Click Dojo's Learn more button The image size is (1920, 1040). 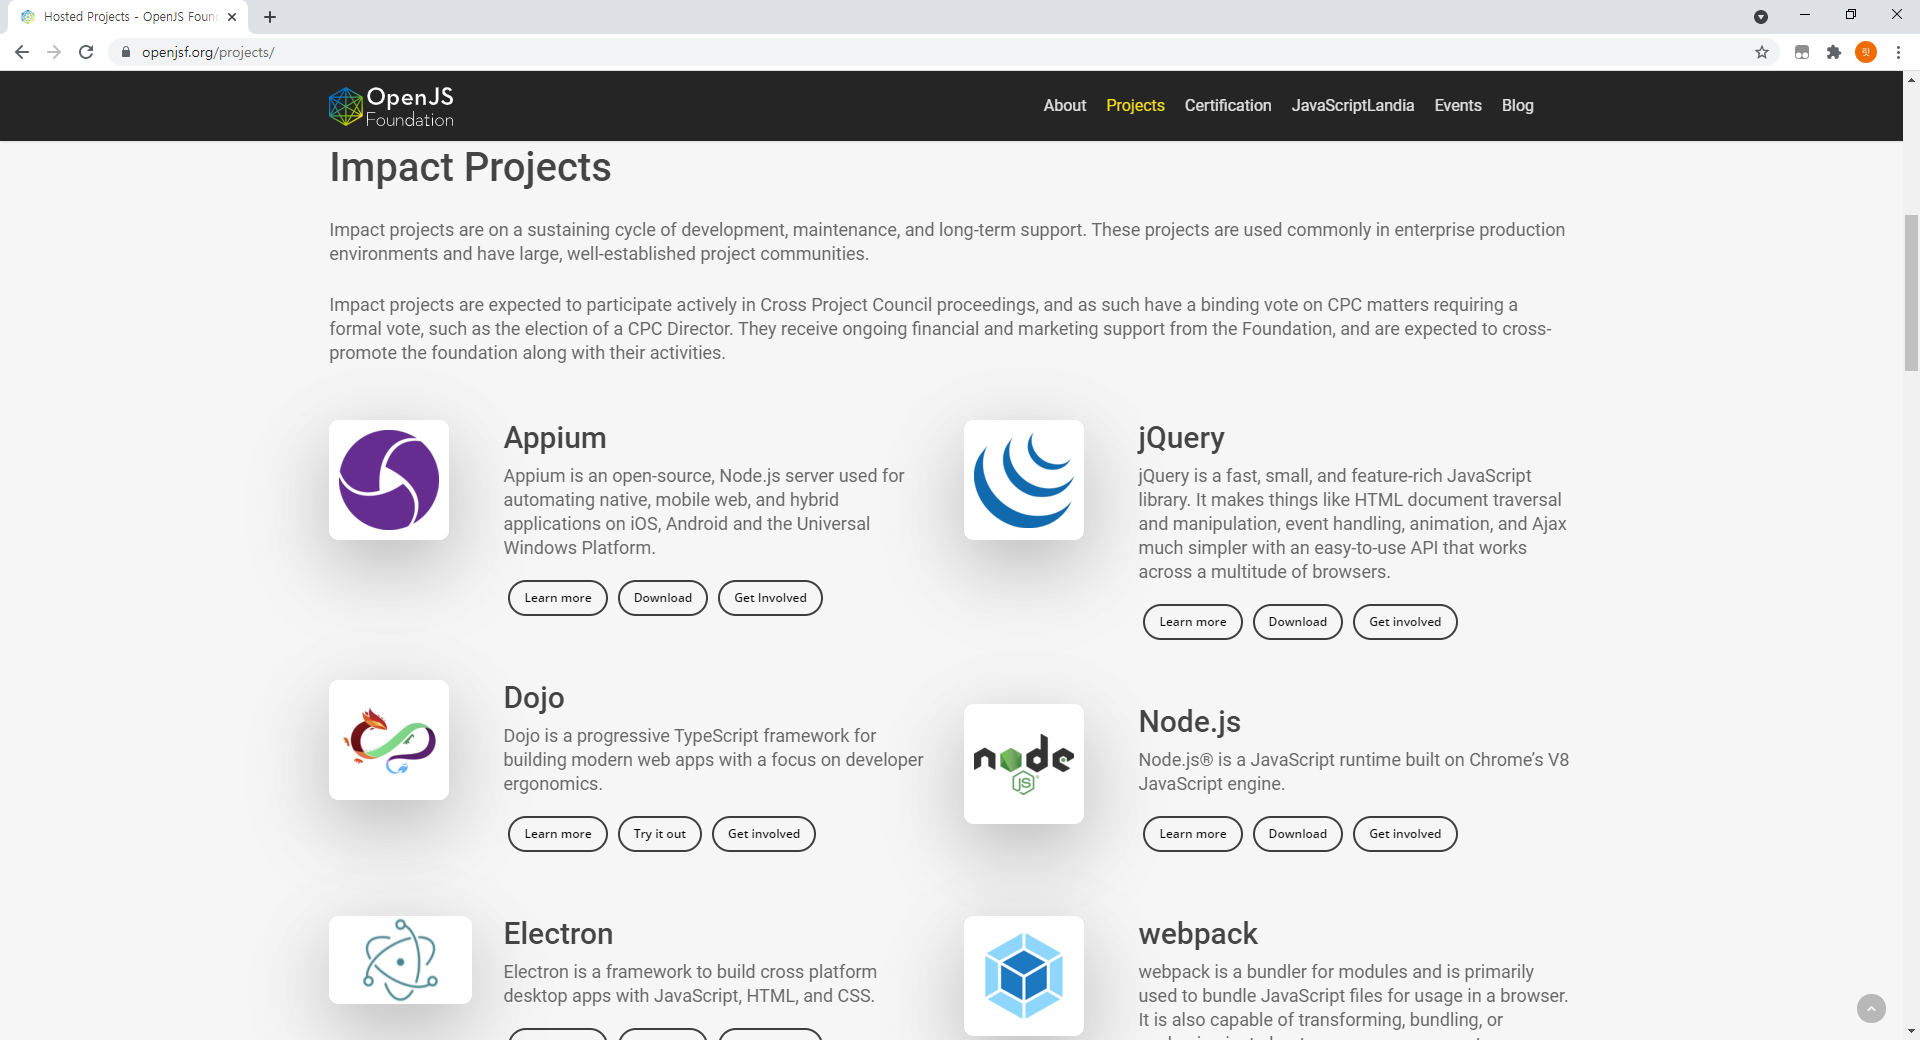pos(558,834)
